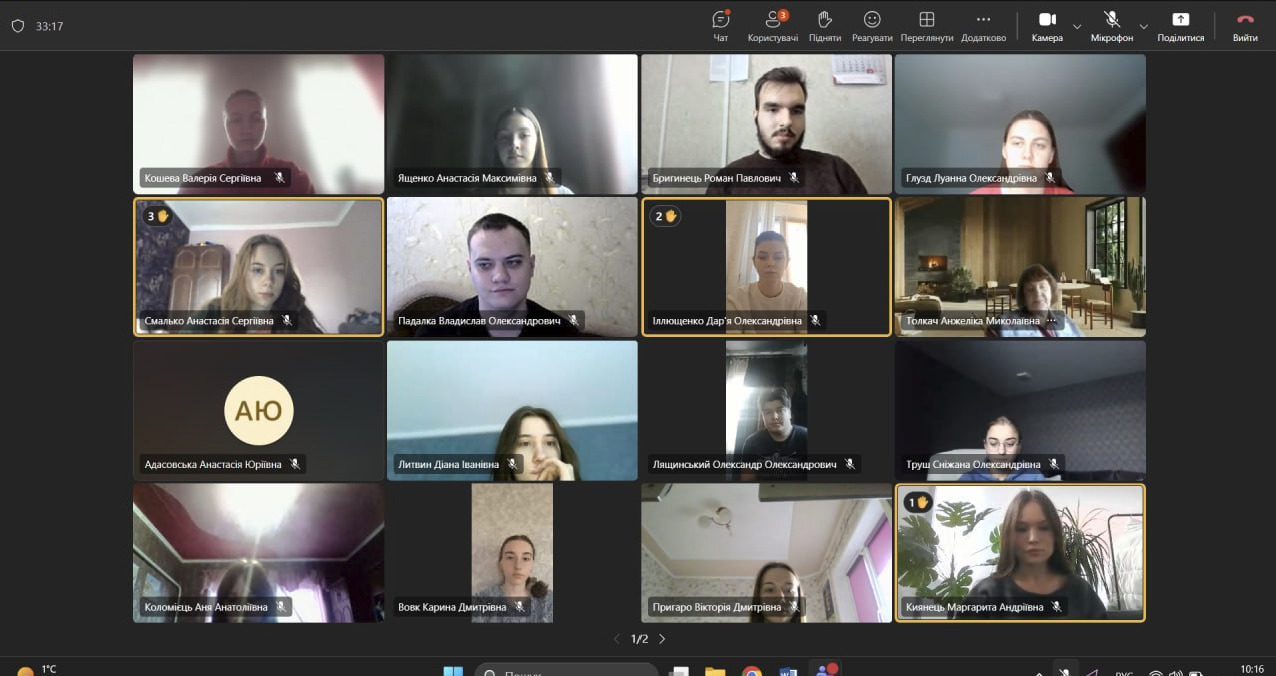Viewport: 1276px width, 676px height.
Task: Click the shield security icon near timer
Action: point(17,26)
